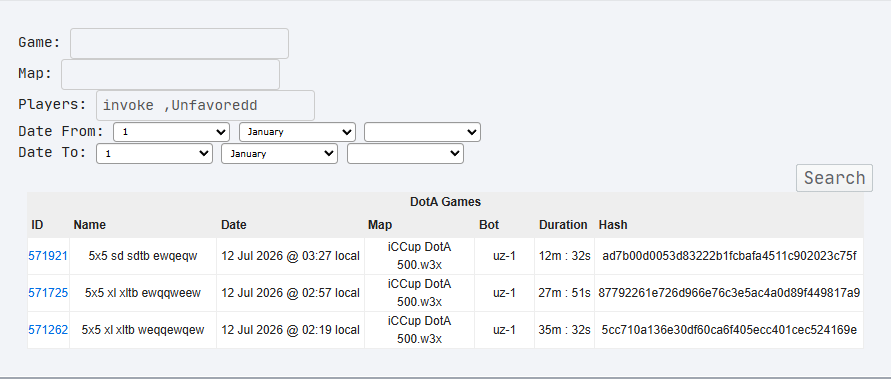The height and width of the screenshot is (379, 891).
Task: Open the Date From year dropdown
Action: [x=423, y=132]
